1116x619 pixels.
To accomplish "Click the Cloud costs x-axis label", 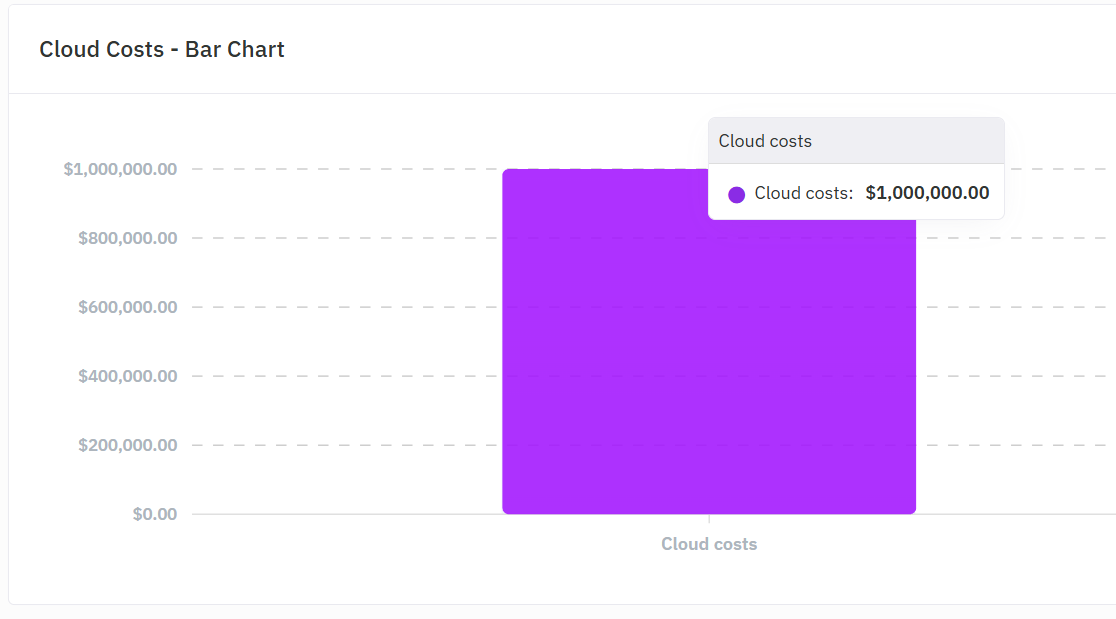I will [709, 543].
